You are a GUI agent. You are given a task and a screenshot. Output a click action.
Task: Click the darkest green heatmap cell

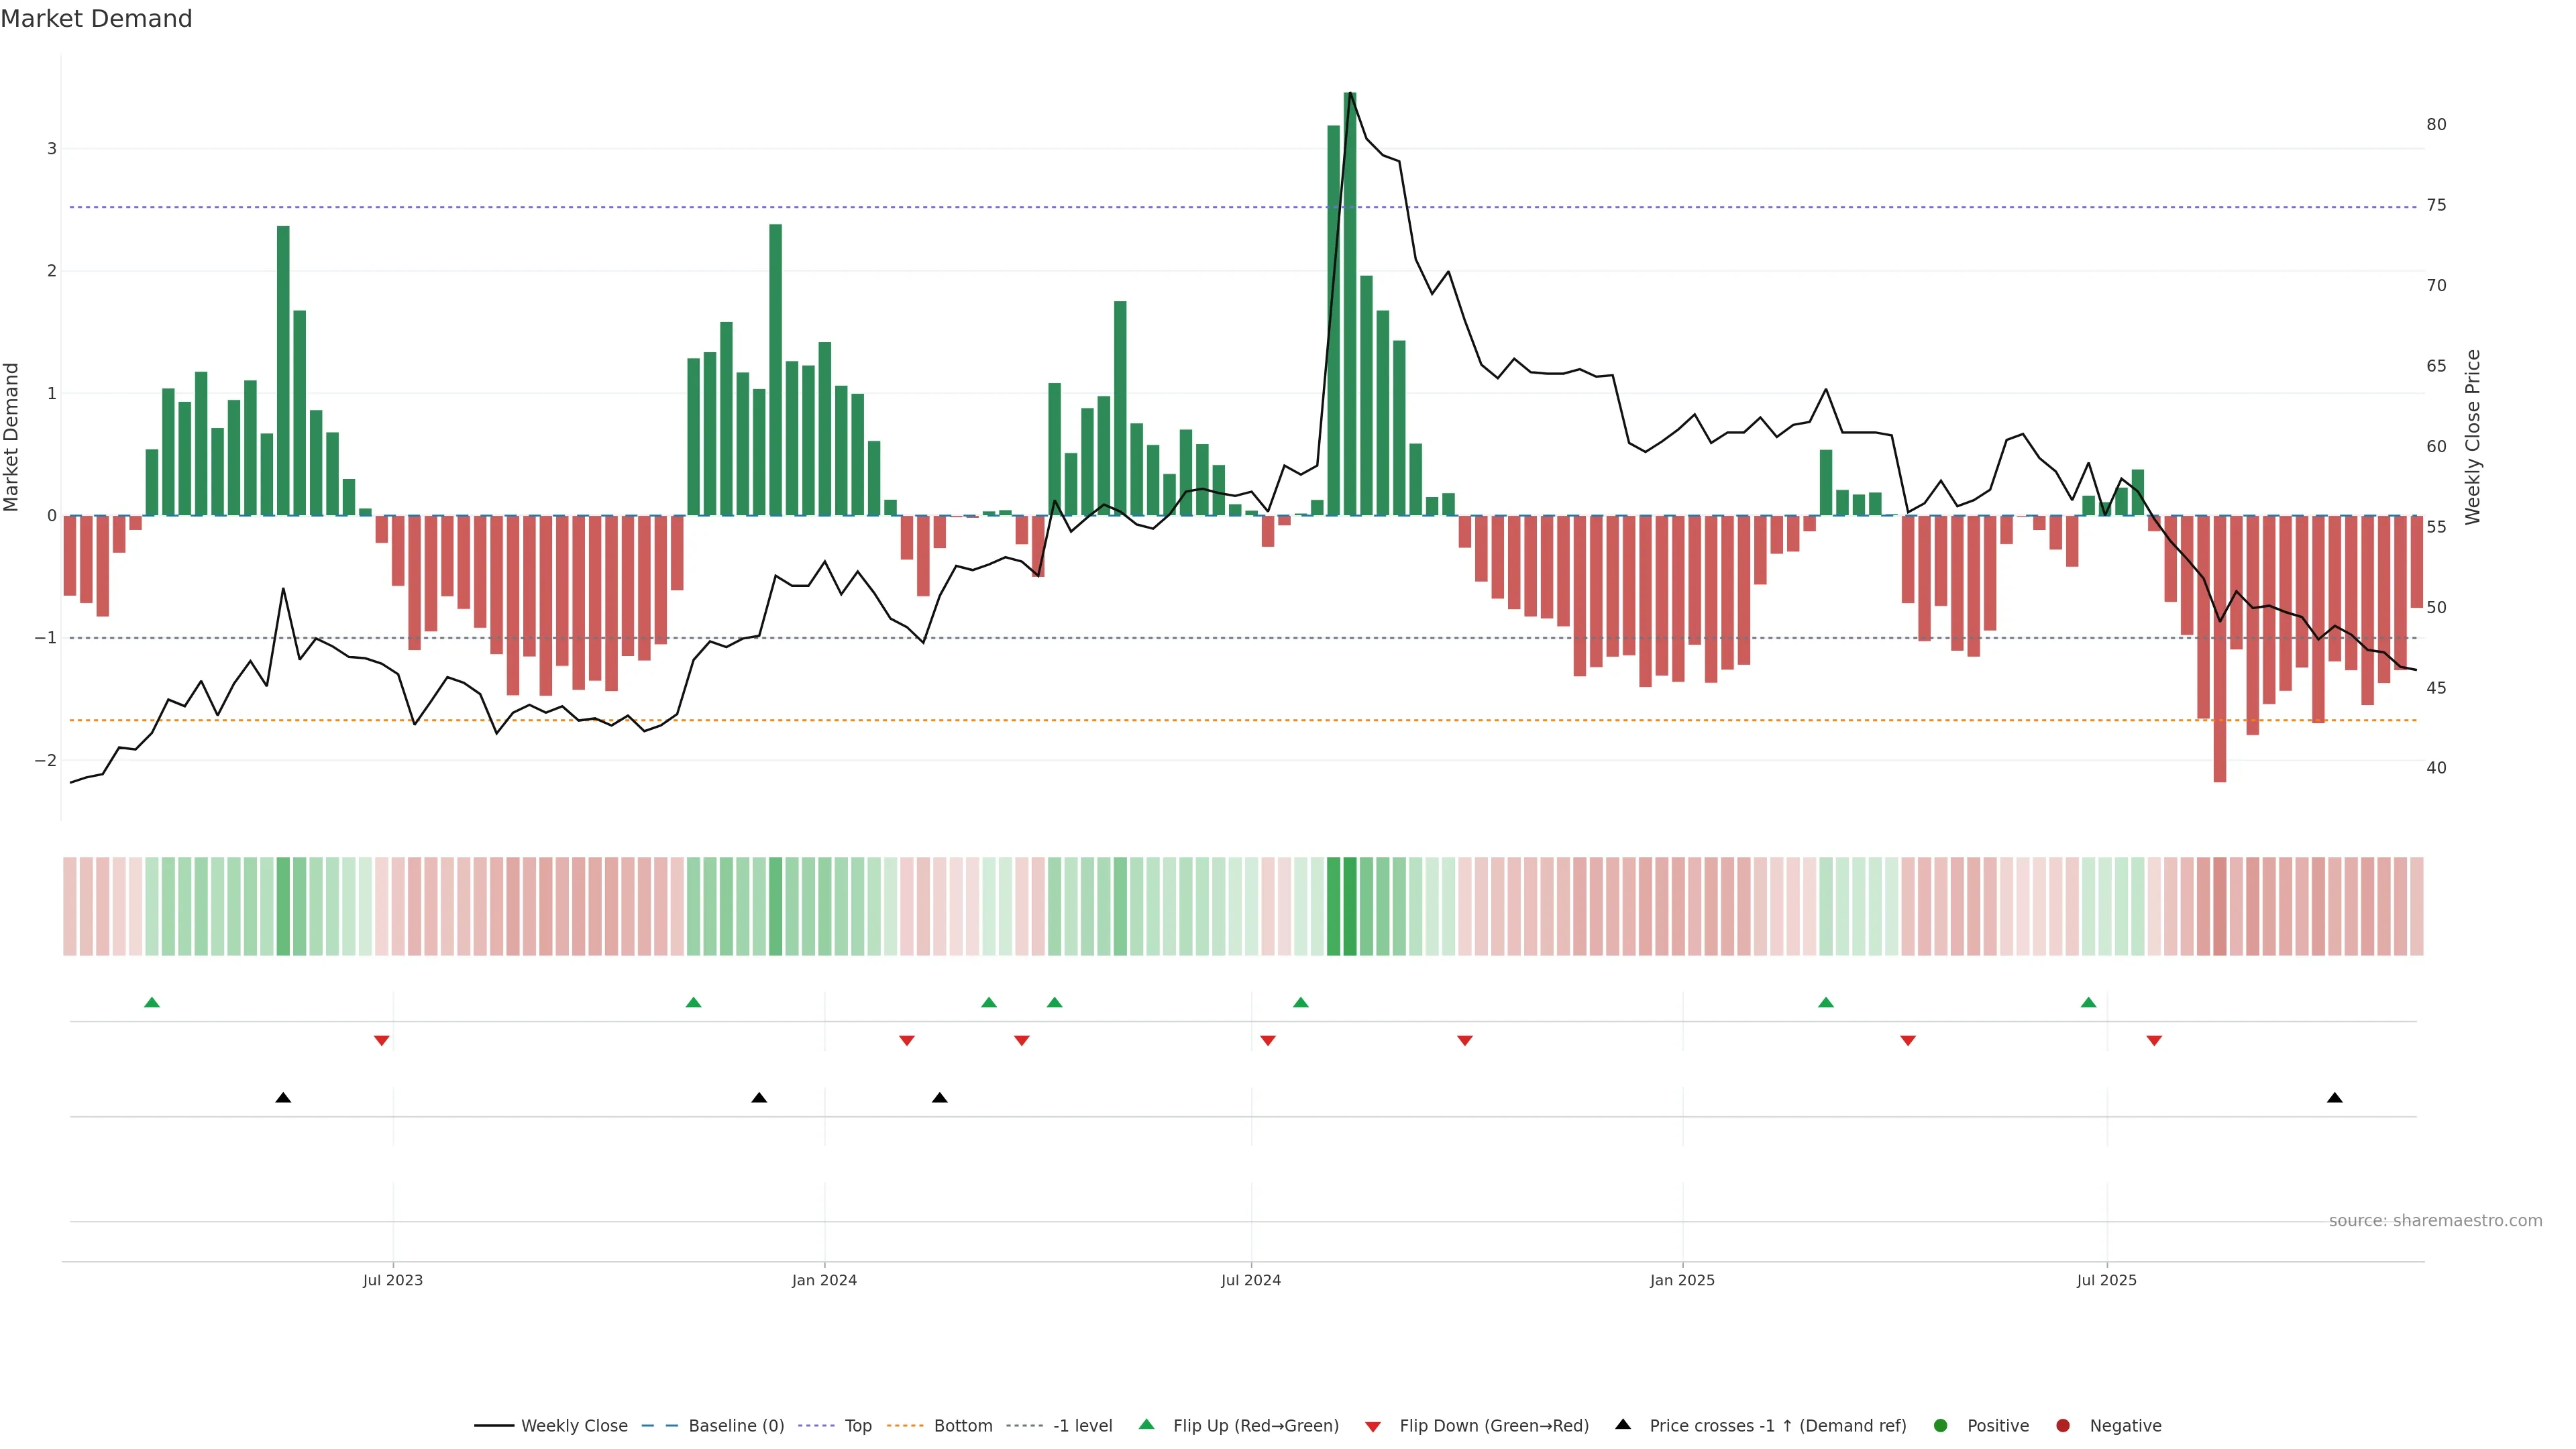click(1350, 906)
